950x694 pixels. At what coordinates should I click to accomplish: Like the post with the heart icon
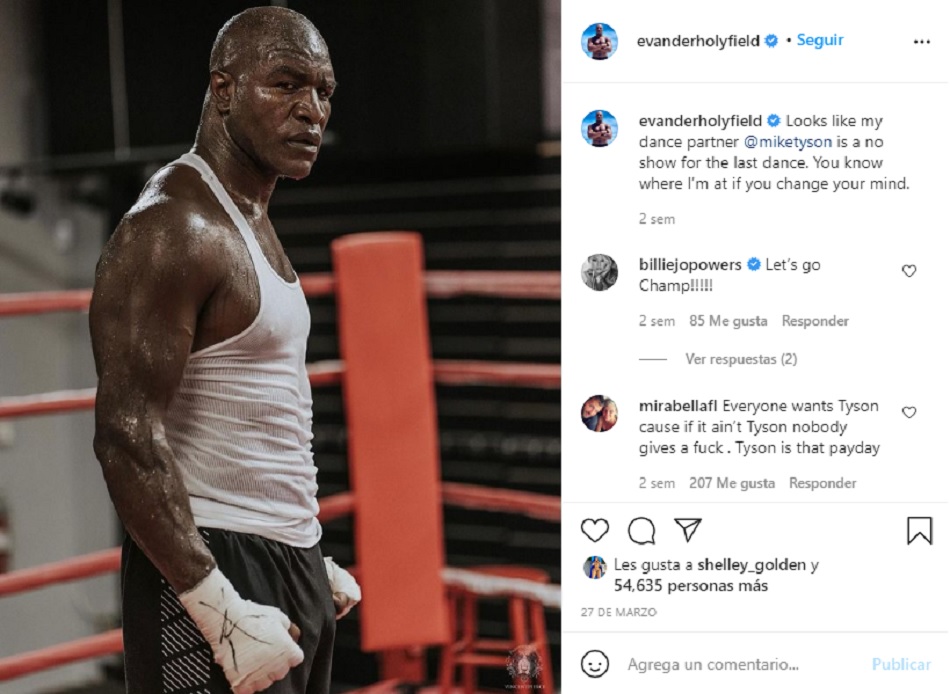[594, 530]
